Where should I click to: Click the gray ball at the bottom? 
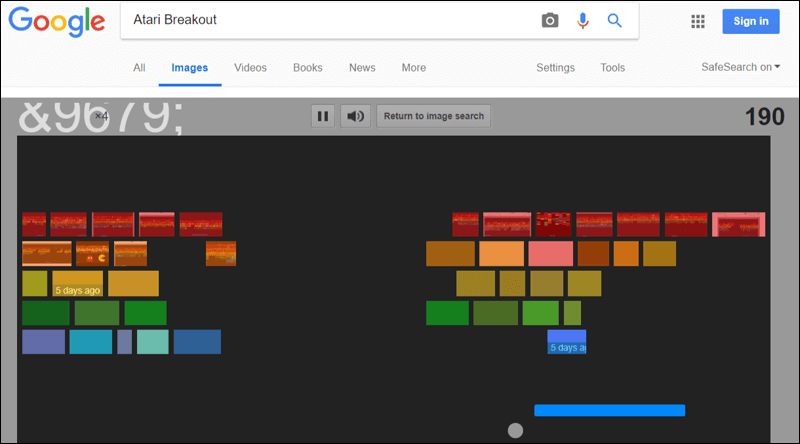(x=515, y=431)
